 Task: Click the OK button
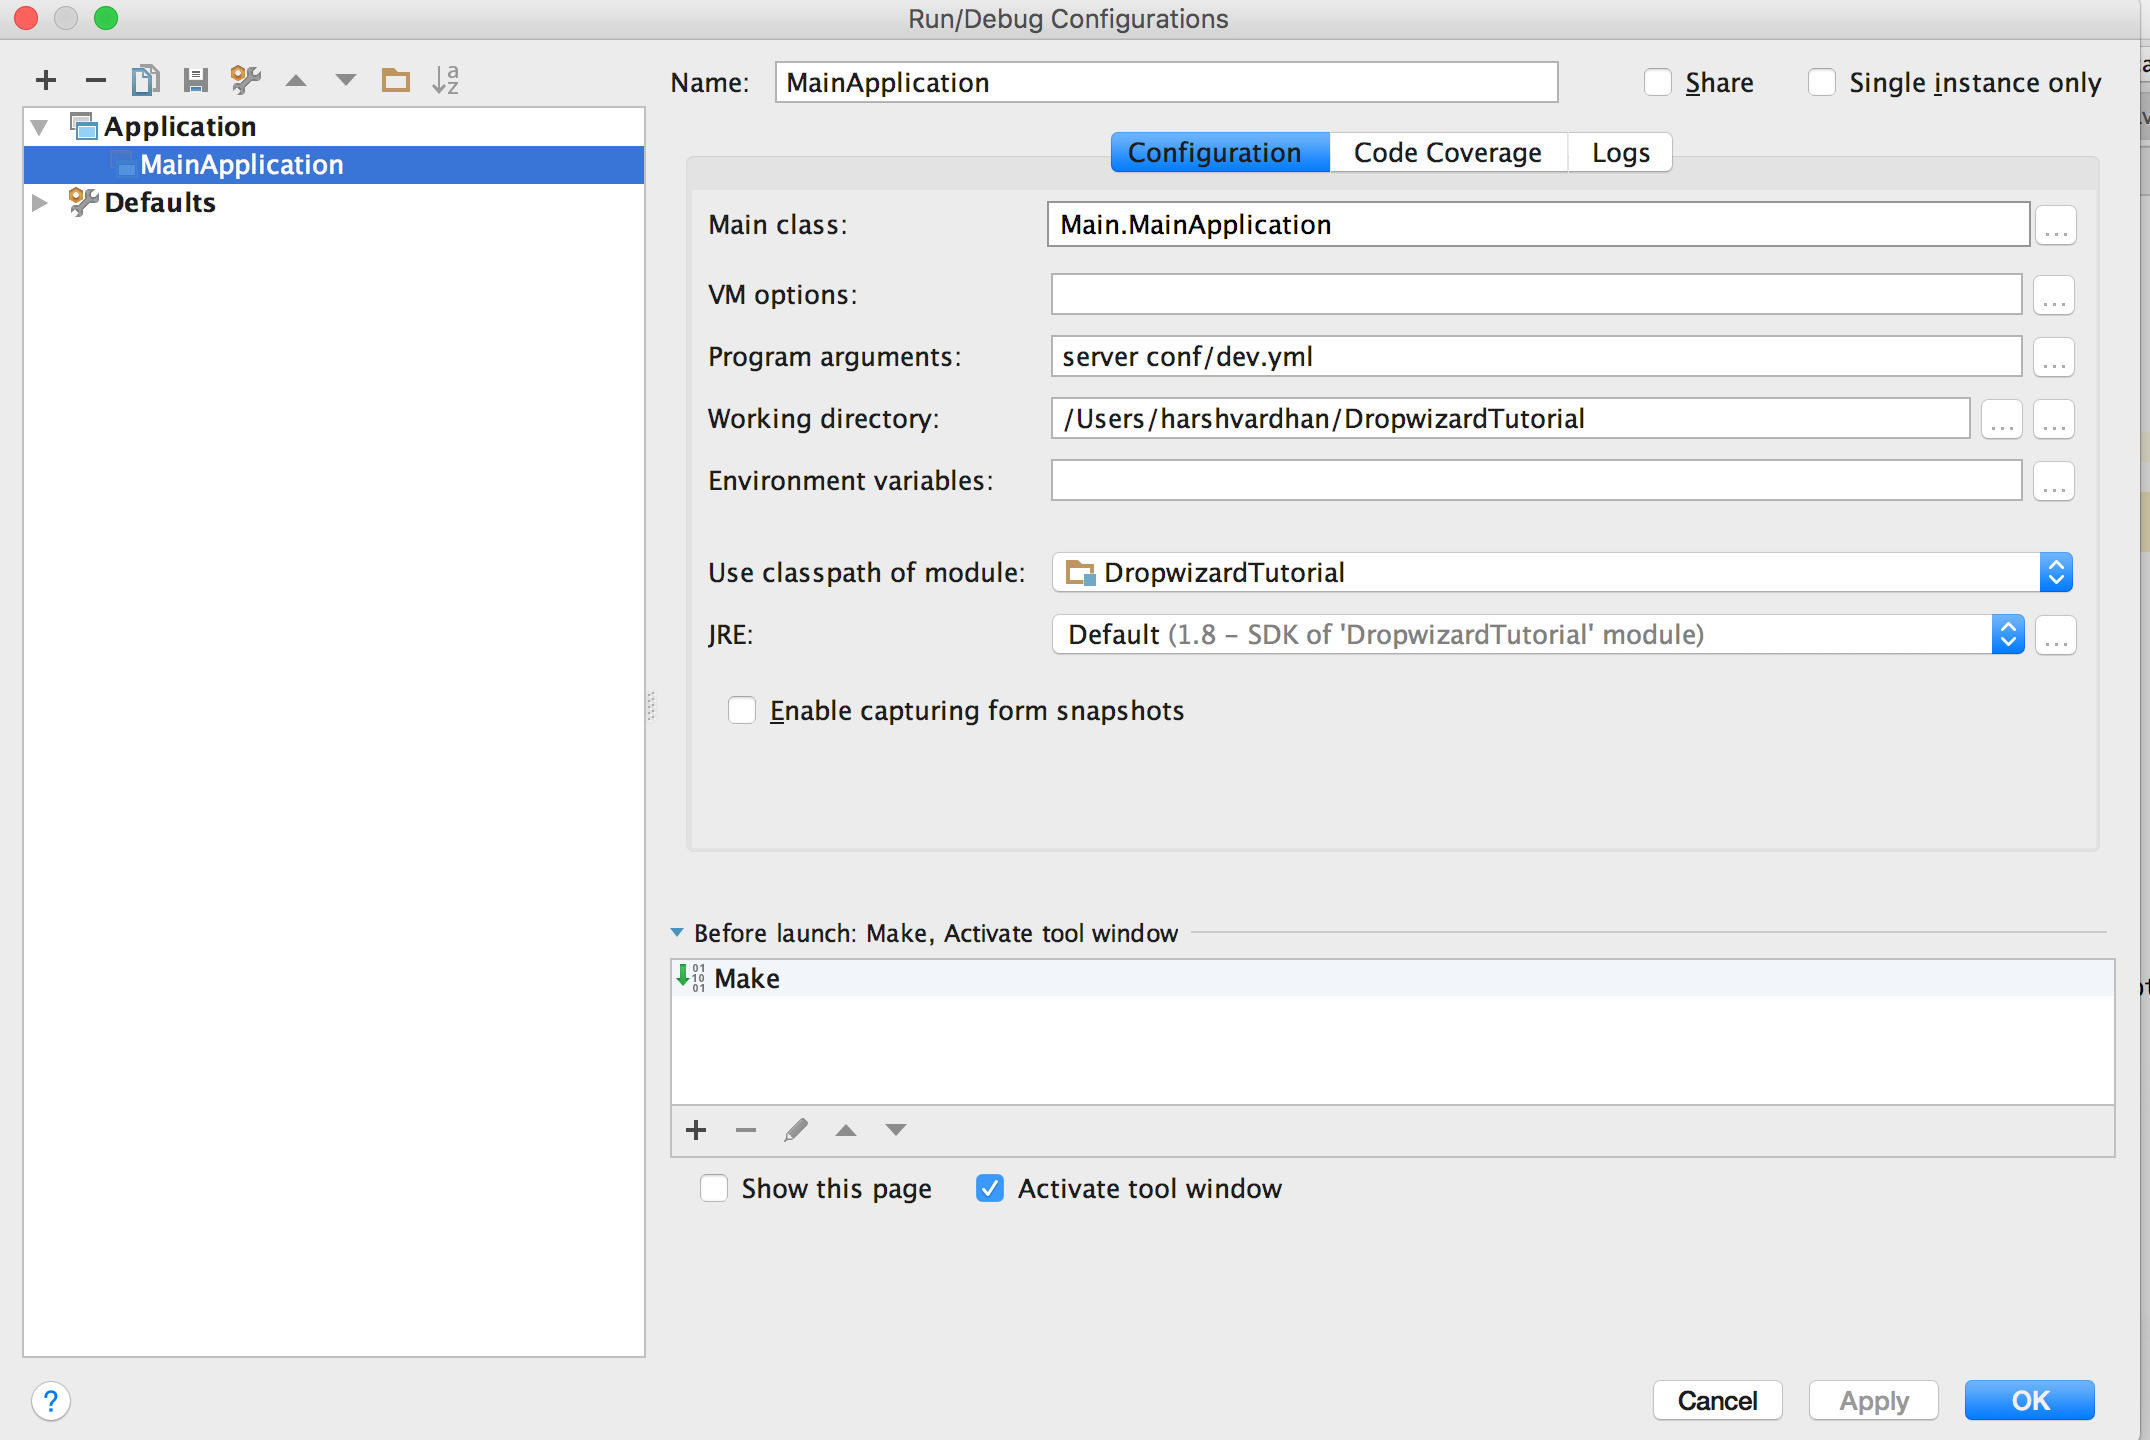click(2029, 1400)
